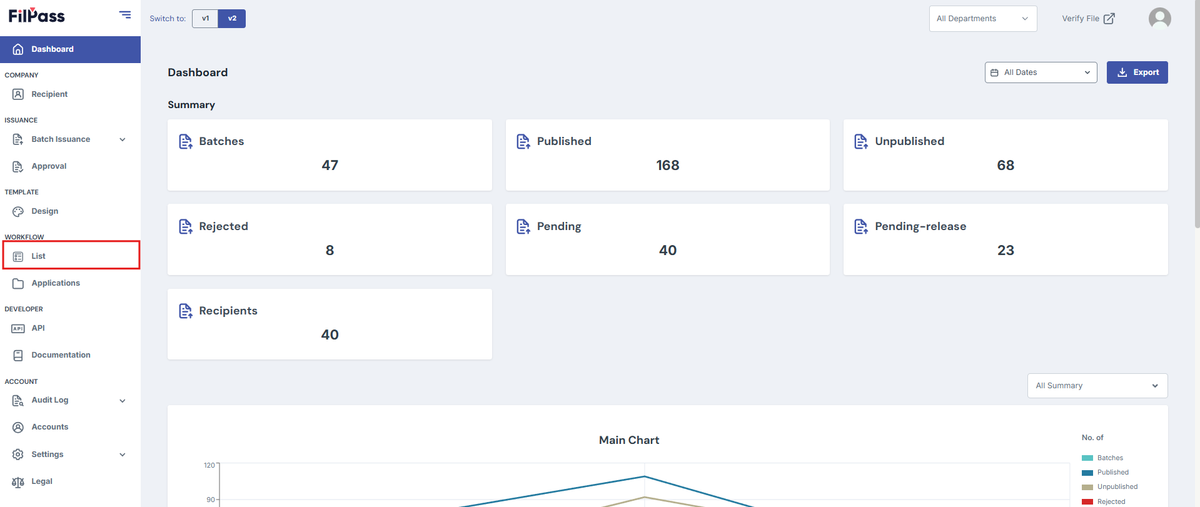Image resolution: width=1200 pixels, height=507 pixels.
Task: Click the Workflow List icon
Action: 18,257
